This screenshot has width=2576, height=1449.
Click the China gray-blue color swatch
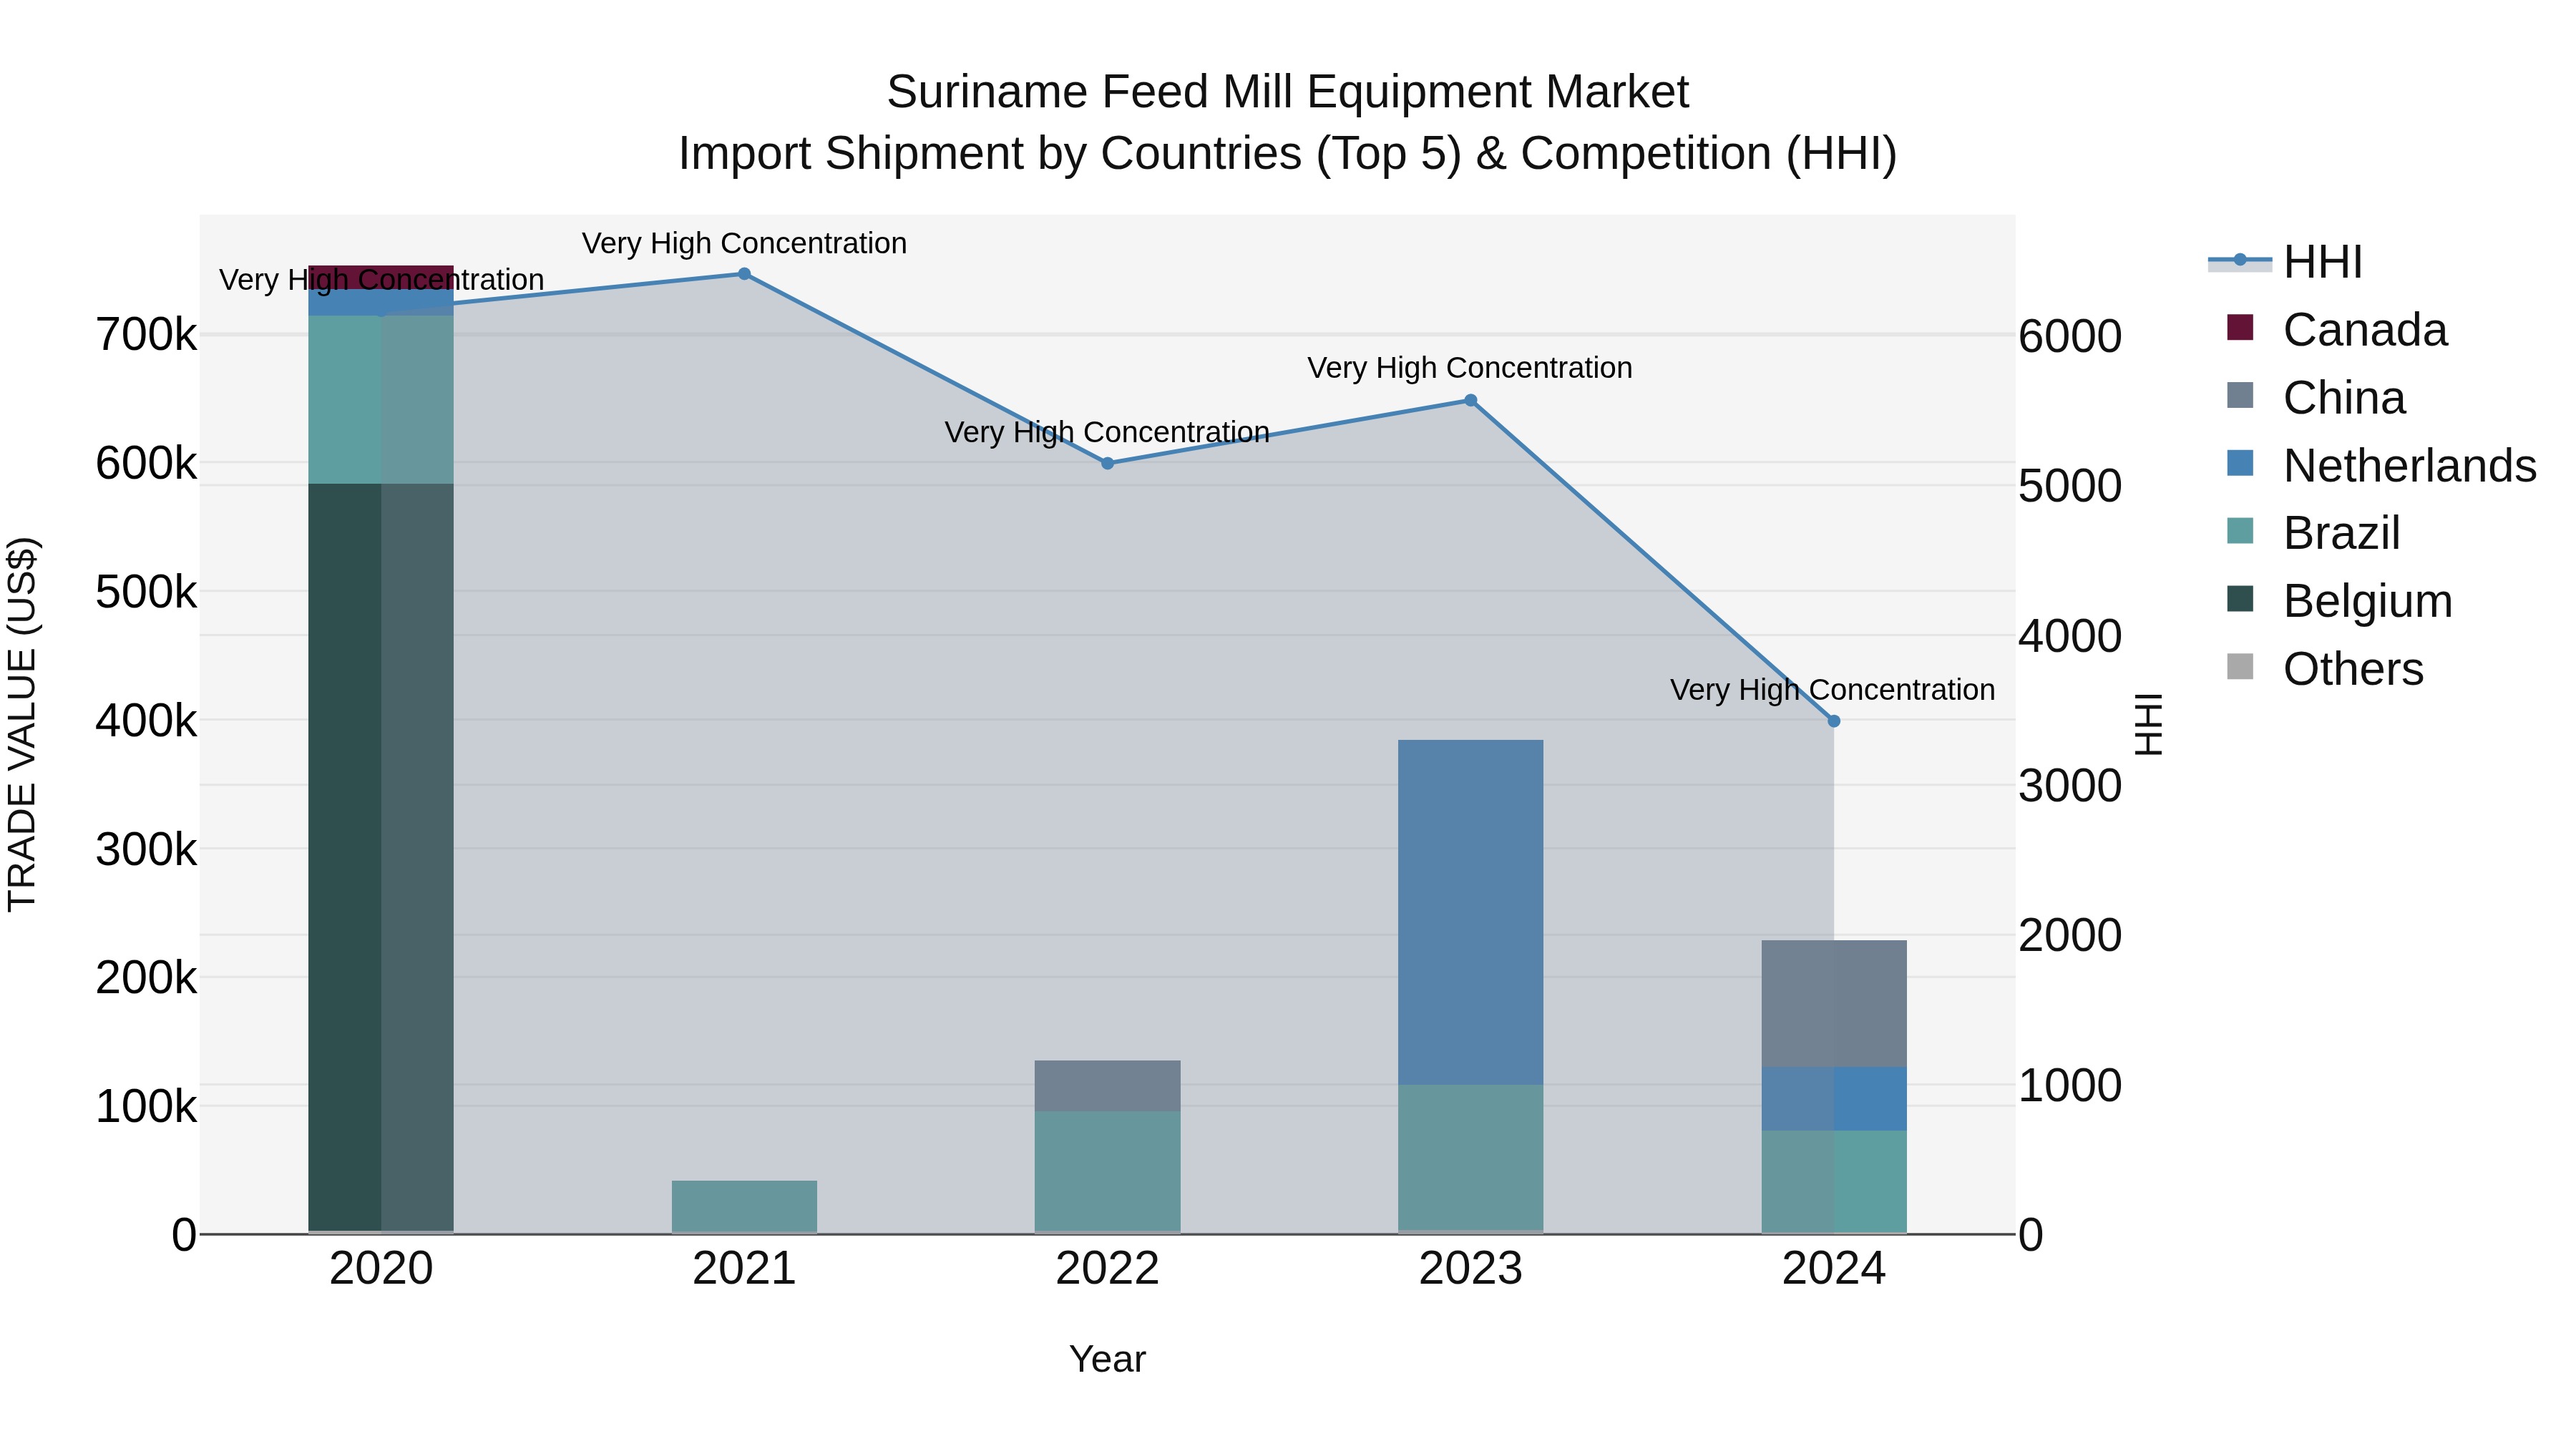point(2240,396)
